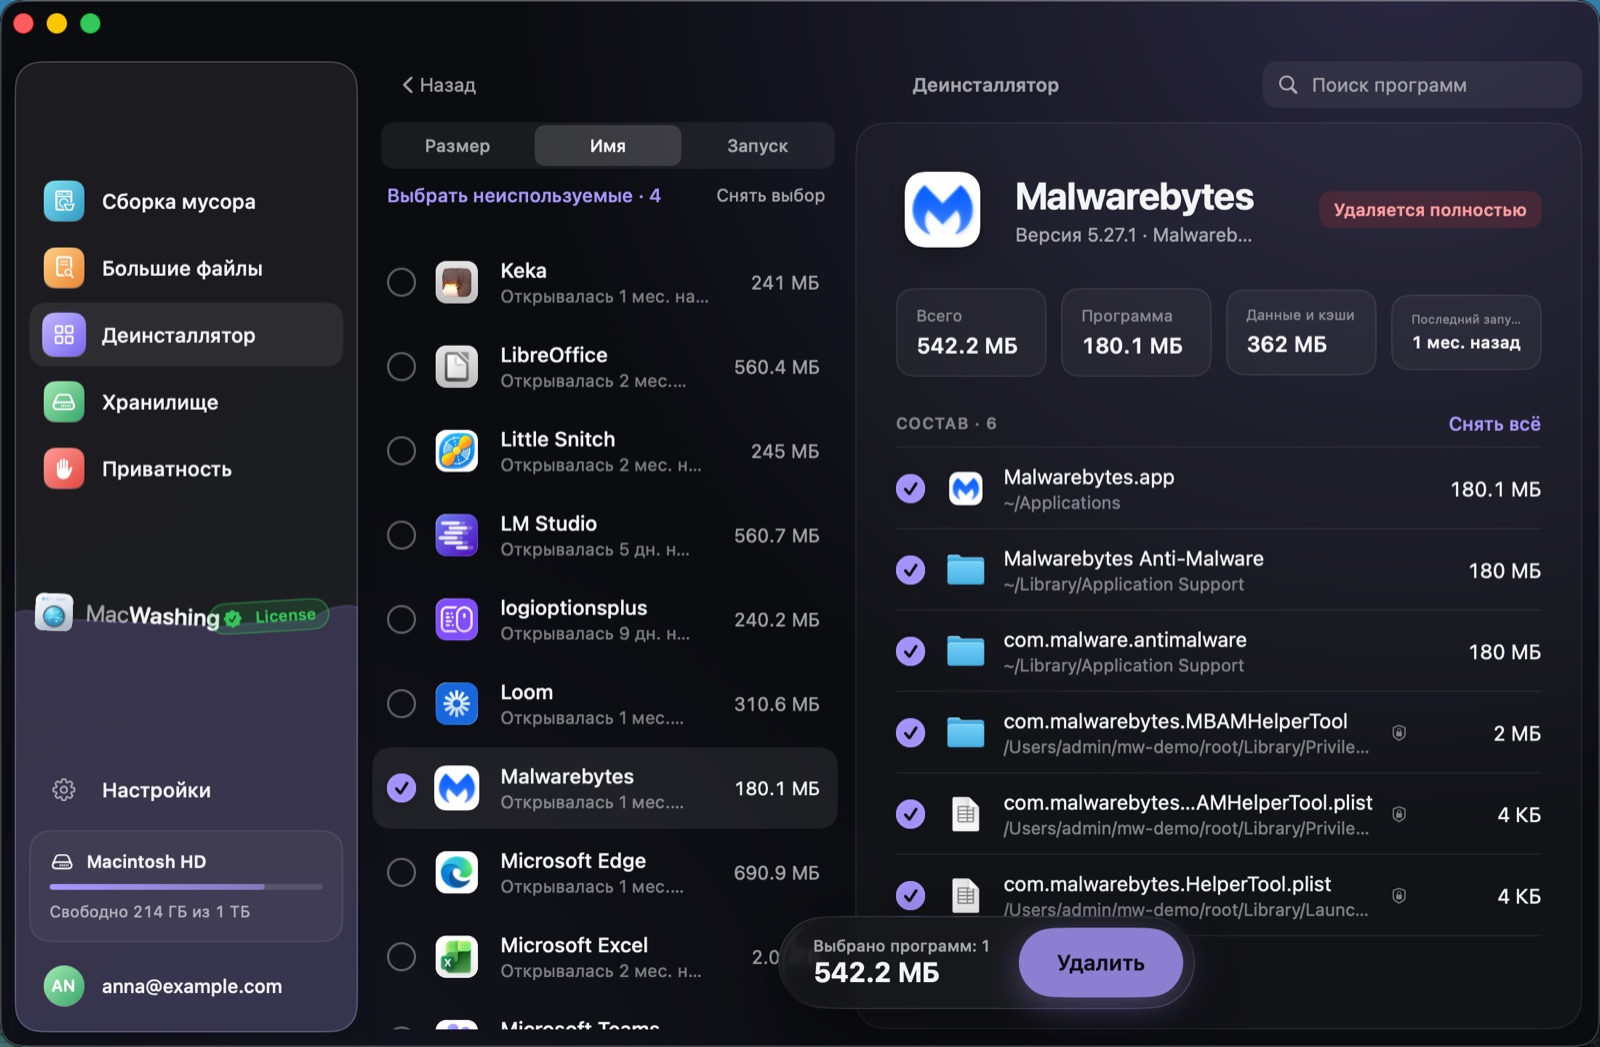This screenshot has height=1047, width=1600.
Task: Switch to the Размер sort tab
Action: [x=457, y=146]
